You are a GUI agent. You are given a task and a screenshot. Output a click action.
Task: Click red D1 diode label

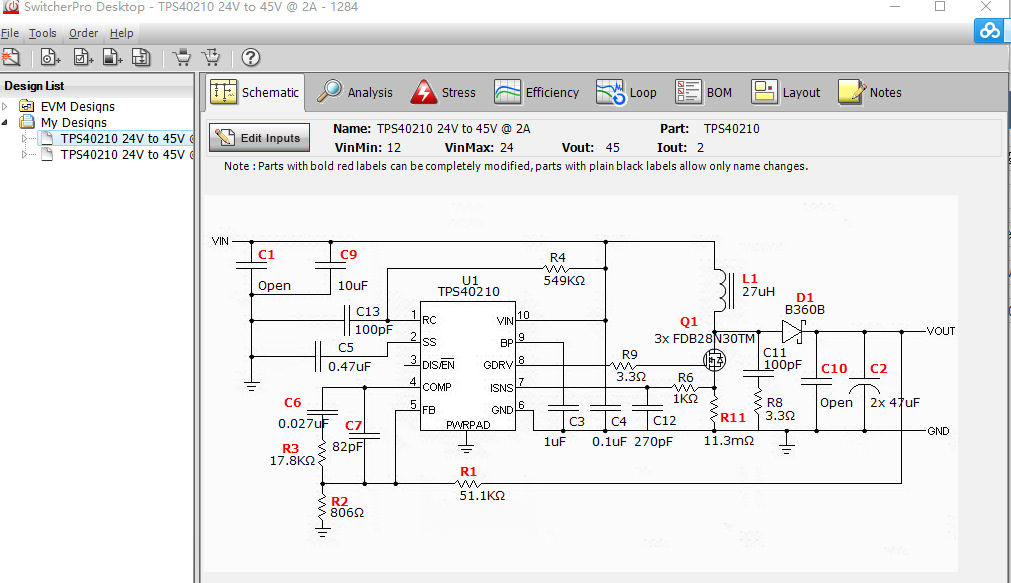[805, 297]
